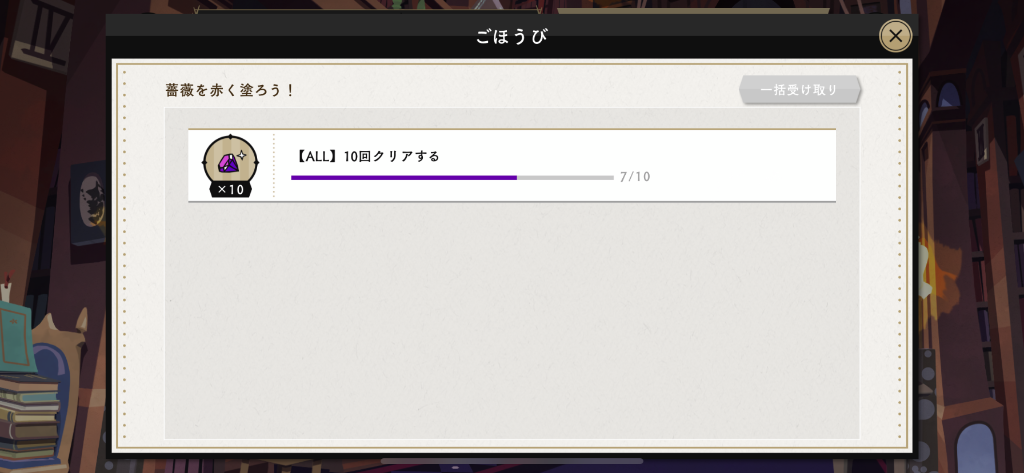Tap the 薔薇を赤く塗ろう！ section heading
Viewport: 1024px width, 474px height.
tap(230, 90)
